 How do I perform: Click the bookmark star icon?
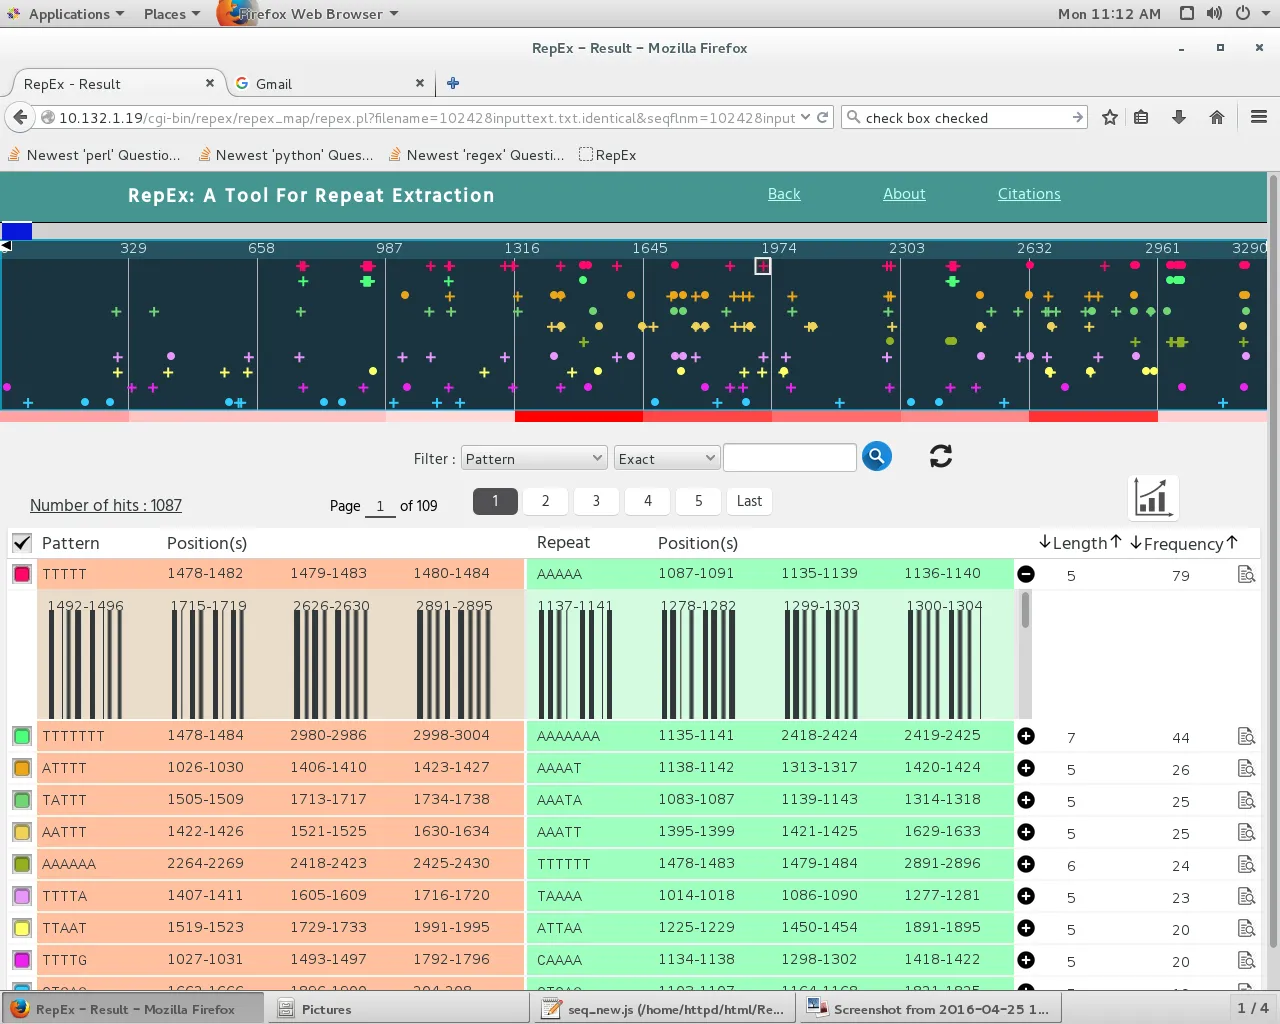point(1109,118)
